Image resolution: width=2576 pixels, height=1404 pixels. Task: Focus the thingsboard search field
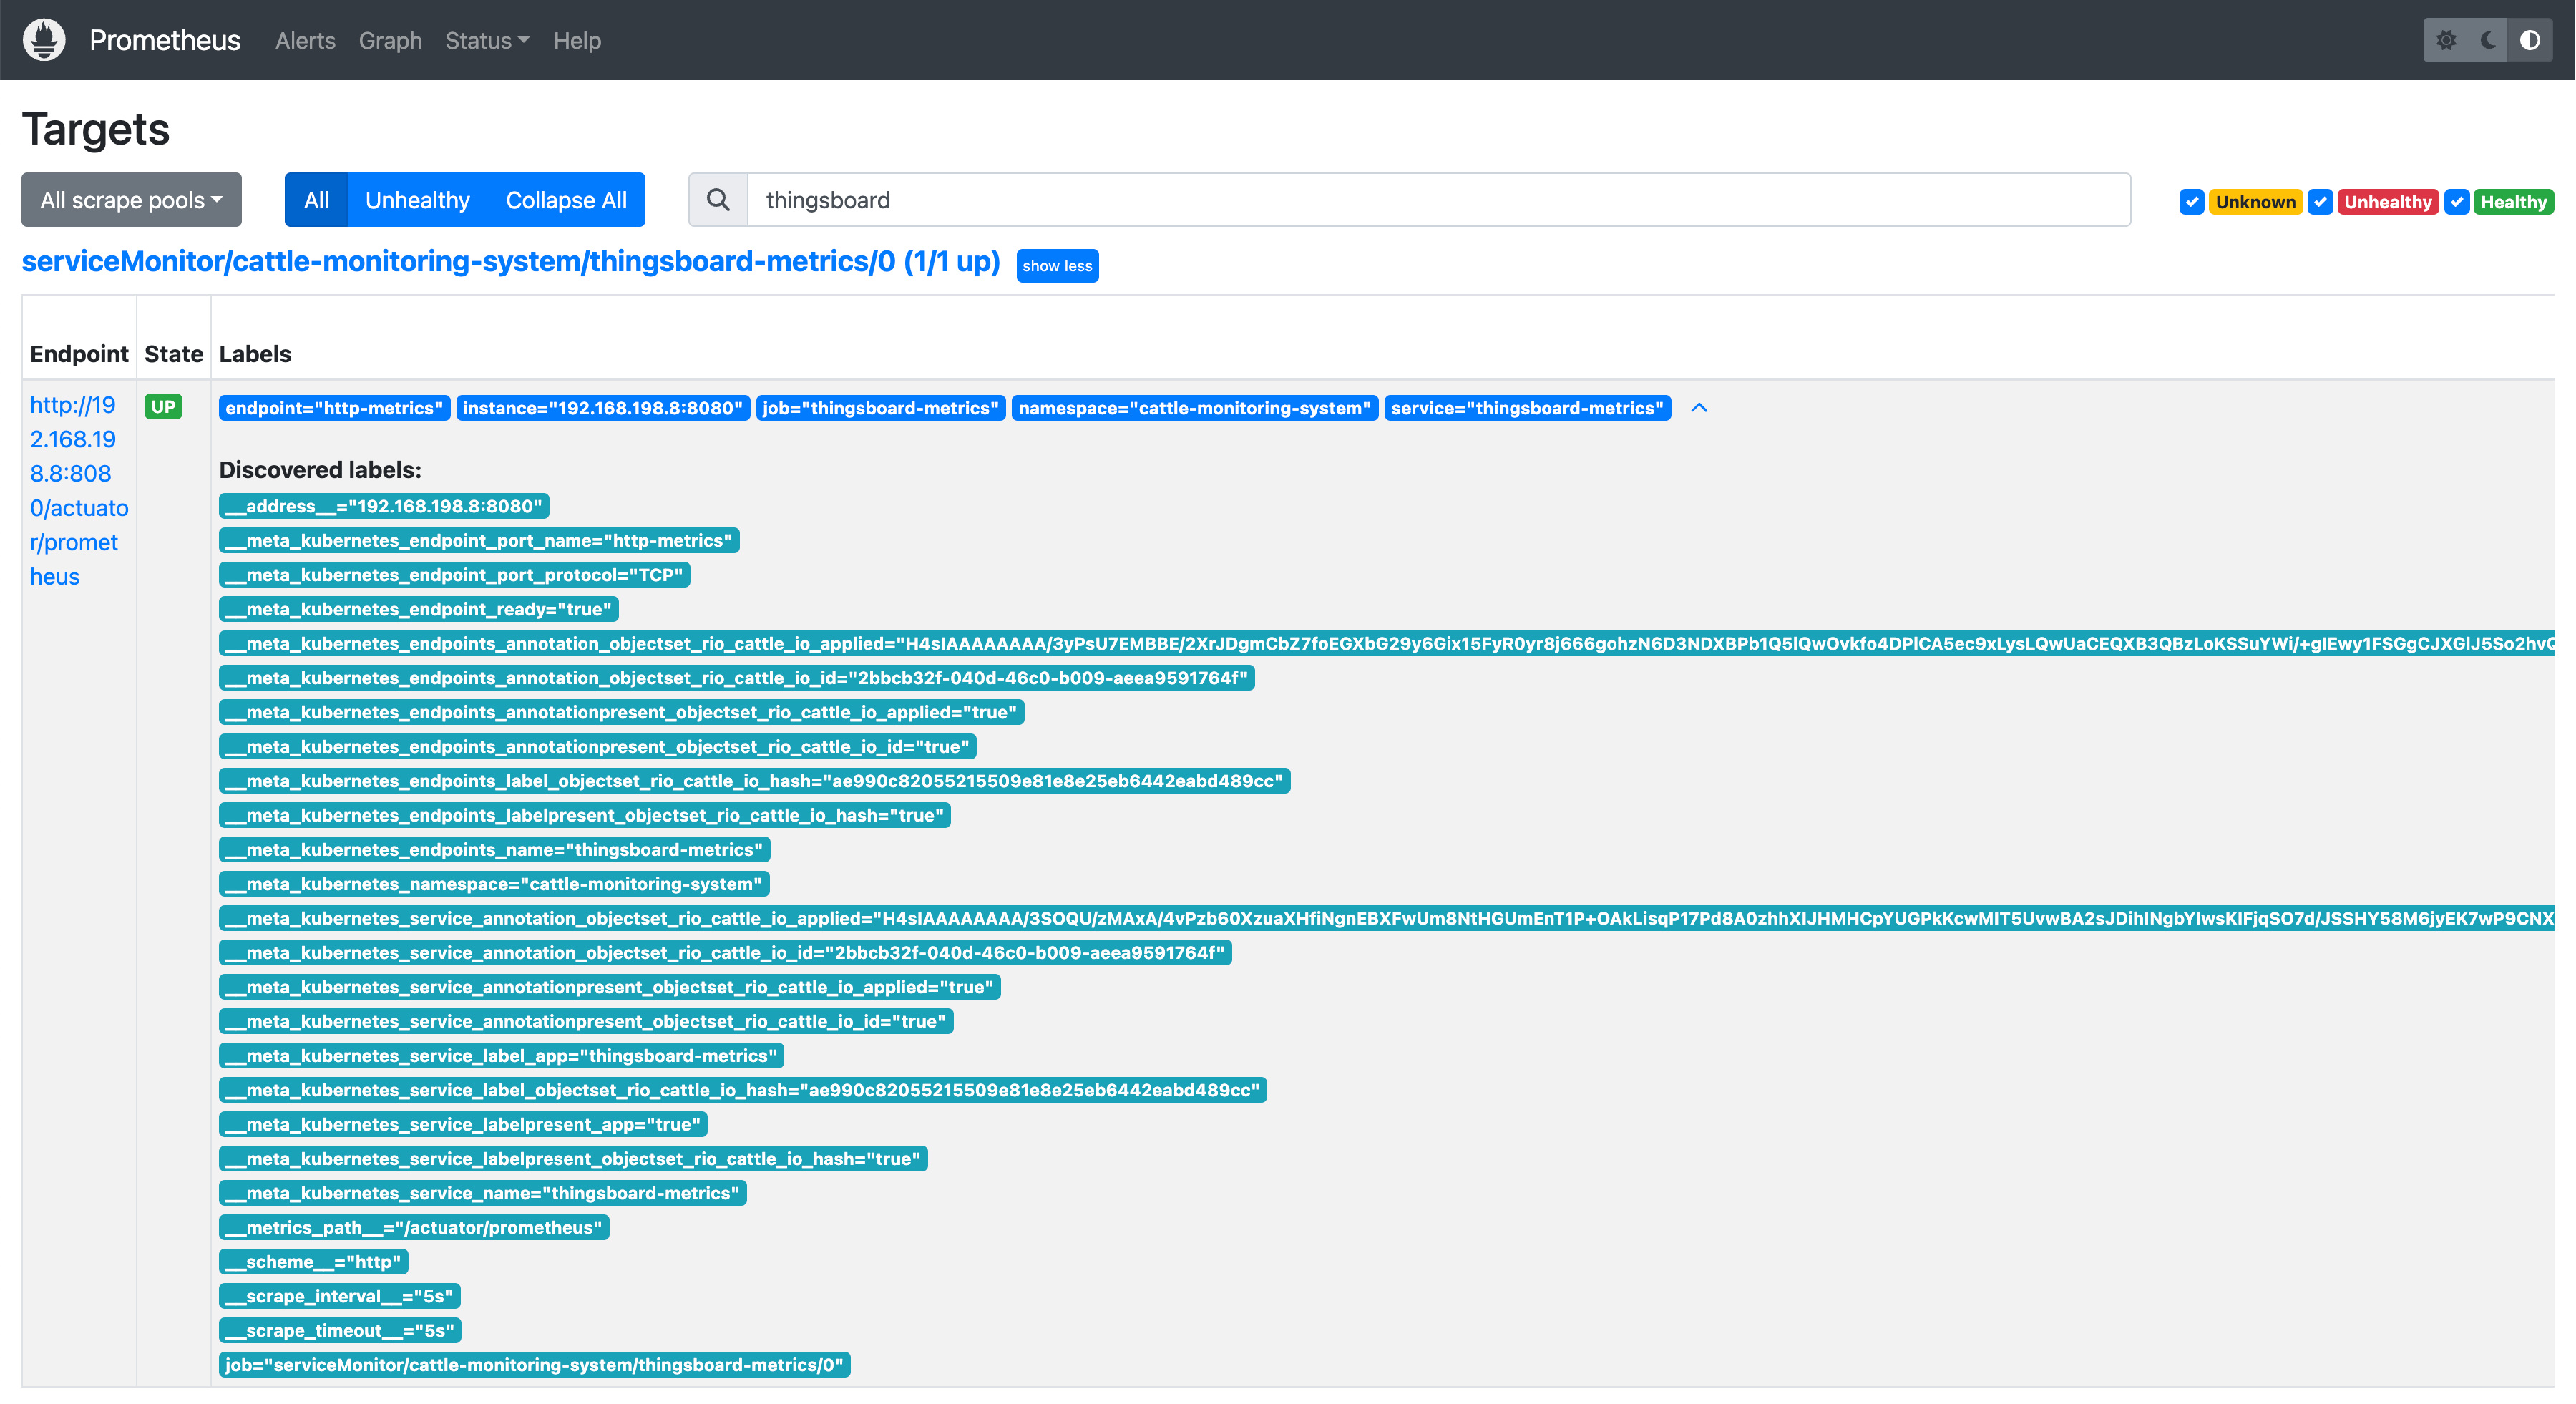pyautogui.click(x=1437, y=200)
